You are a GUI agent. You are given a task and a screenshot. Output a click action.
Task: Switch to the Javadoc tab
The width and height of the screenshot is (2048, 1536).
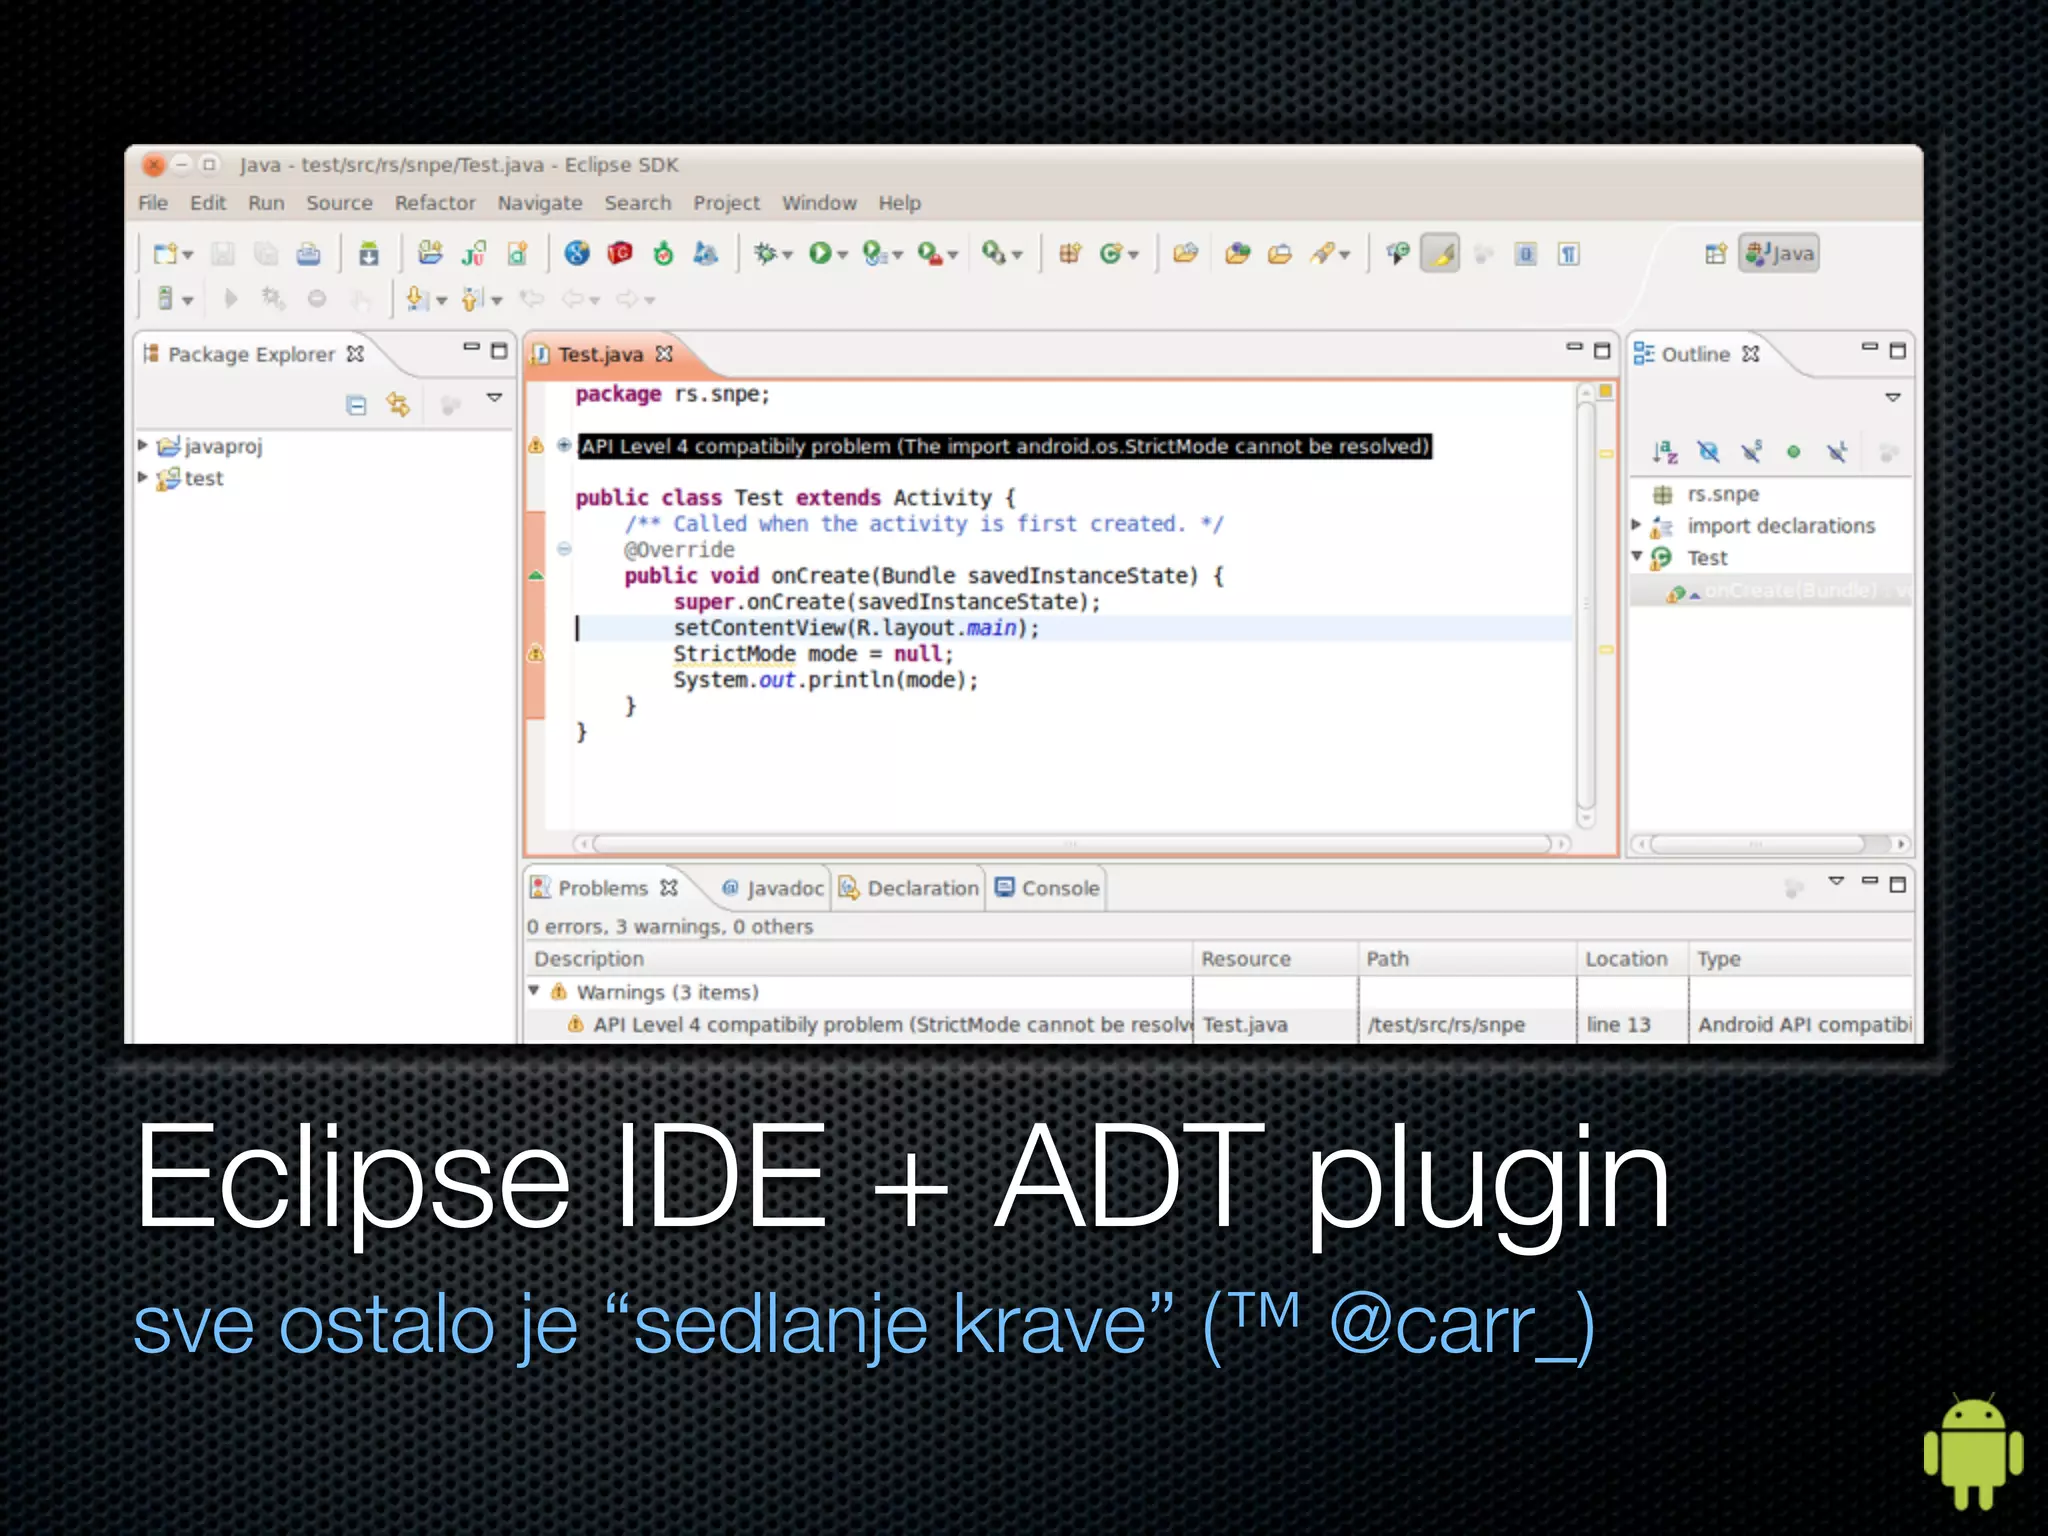[x=773, y=888]
